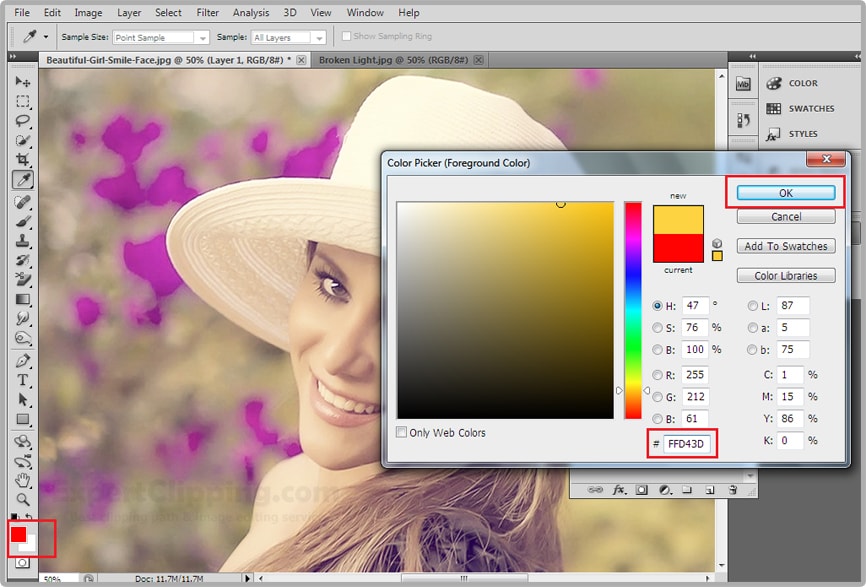
Task: Open the Swatches panel icon
Action: click(774, 108)
